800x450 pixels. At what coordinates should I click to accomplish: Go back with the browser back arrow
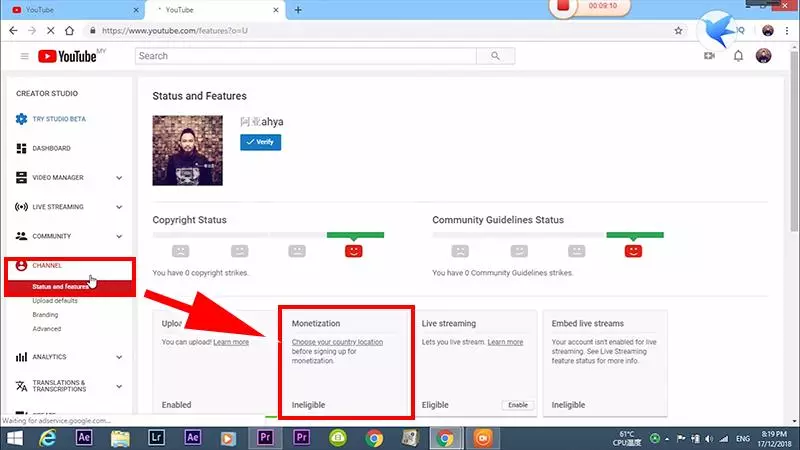click(x=13, y=31)
